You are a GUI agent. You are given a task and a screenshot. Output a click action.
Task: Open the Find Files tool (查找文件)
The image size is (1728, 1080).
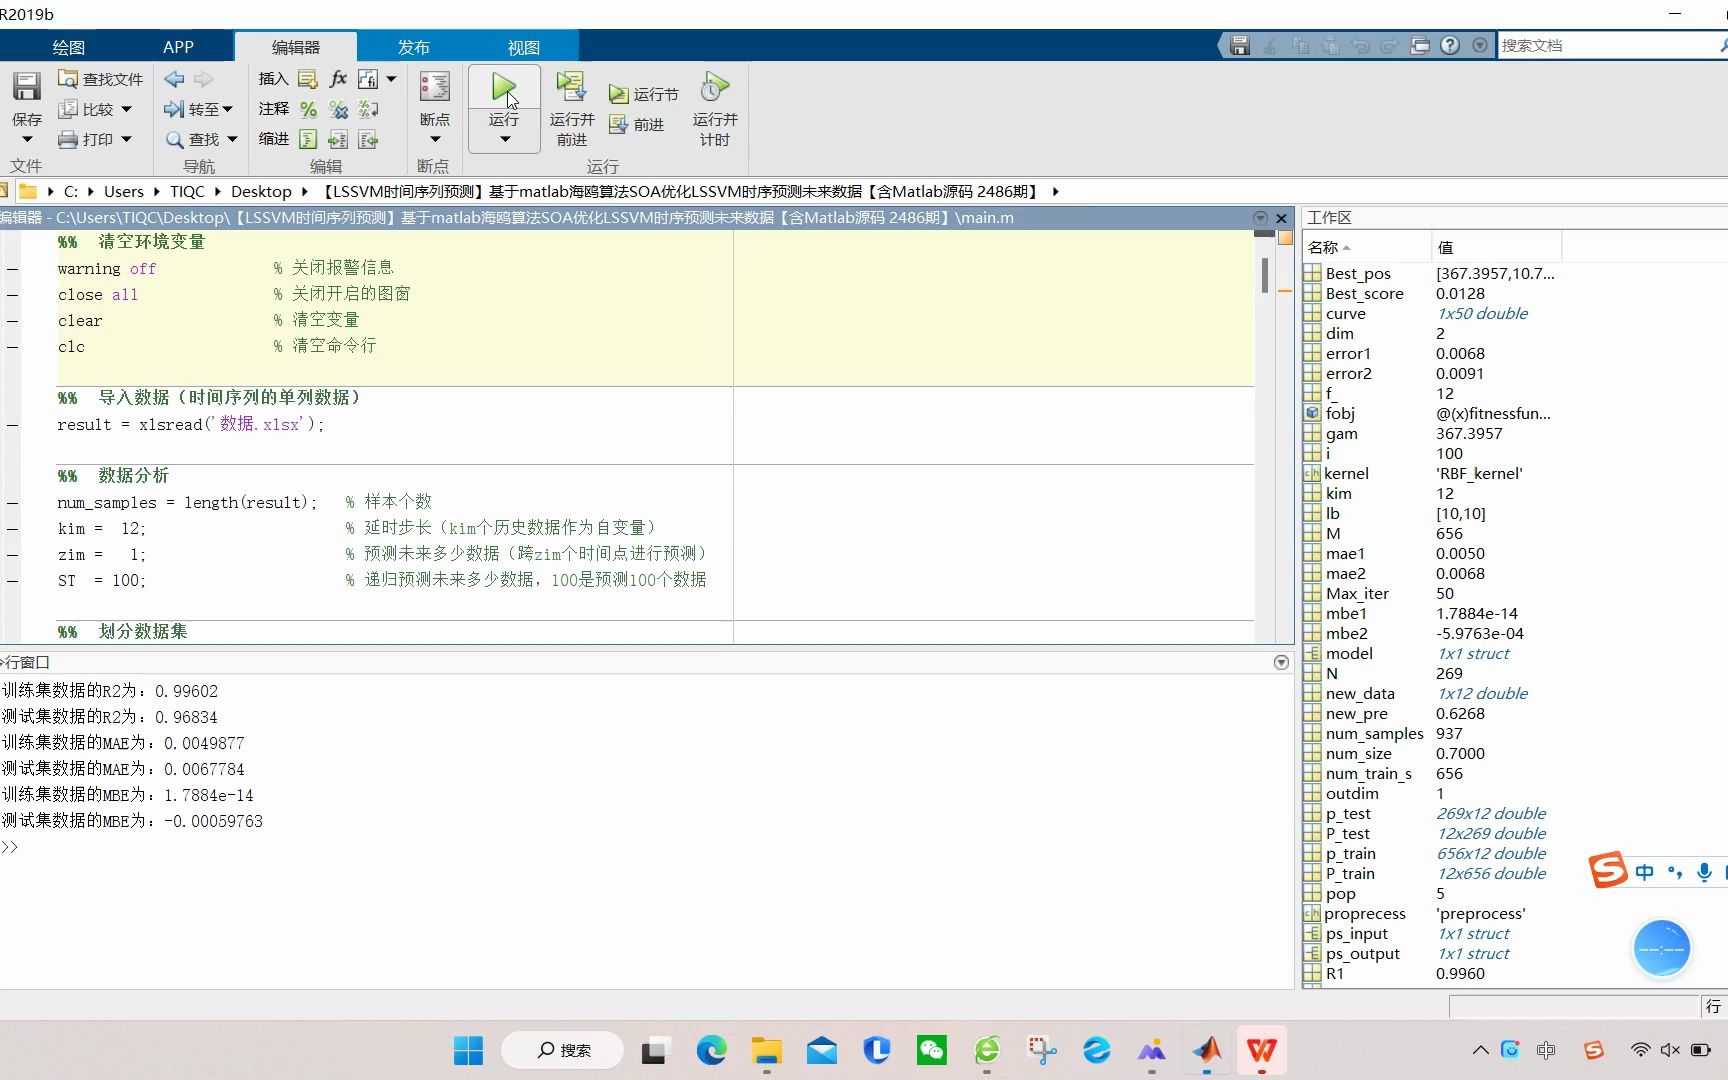100,79
